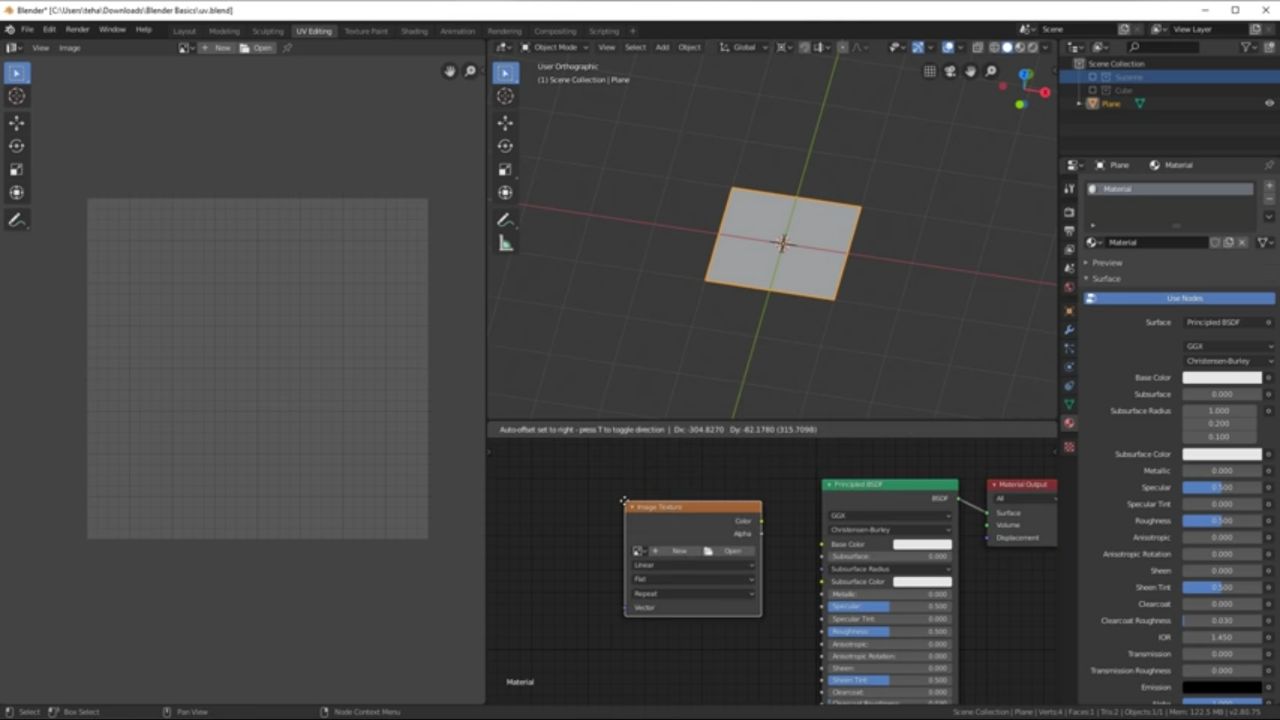Open the Add menu in 3D viewport
The height and width of the screenshot is (720, 1280).
[x=662, y=47]
